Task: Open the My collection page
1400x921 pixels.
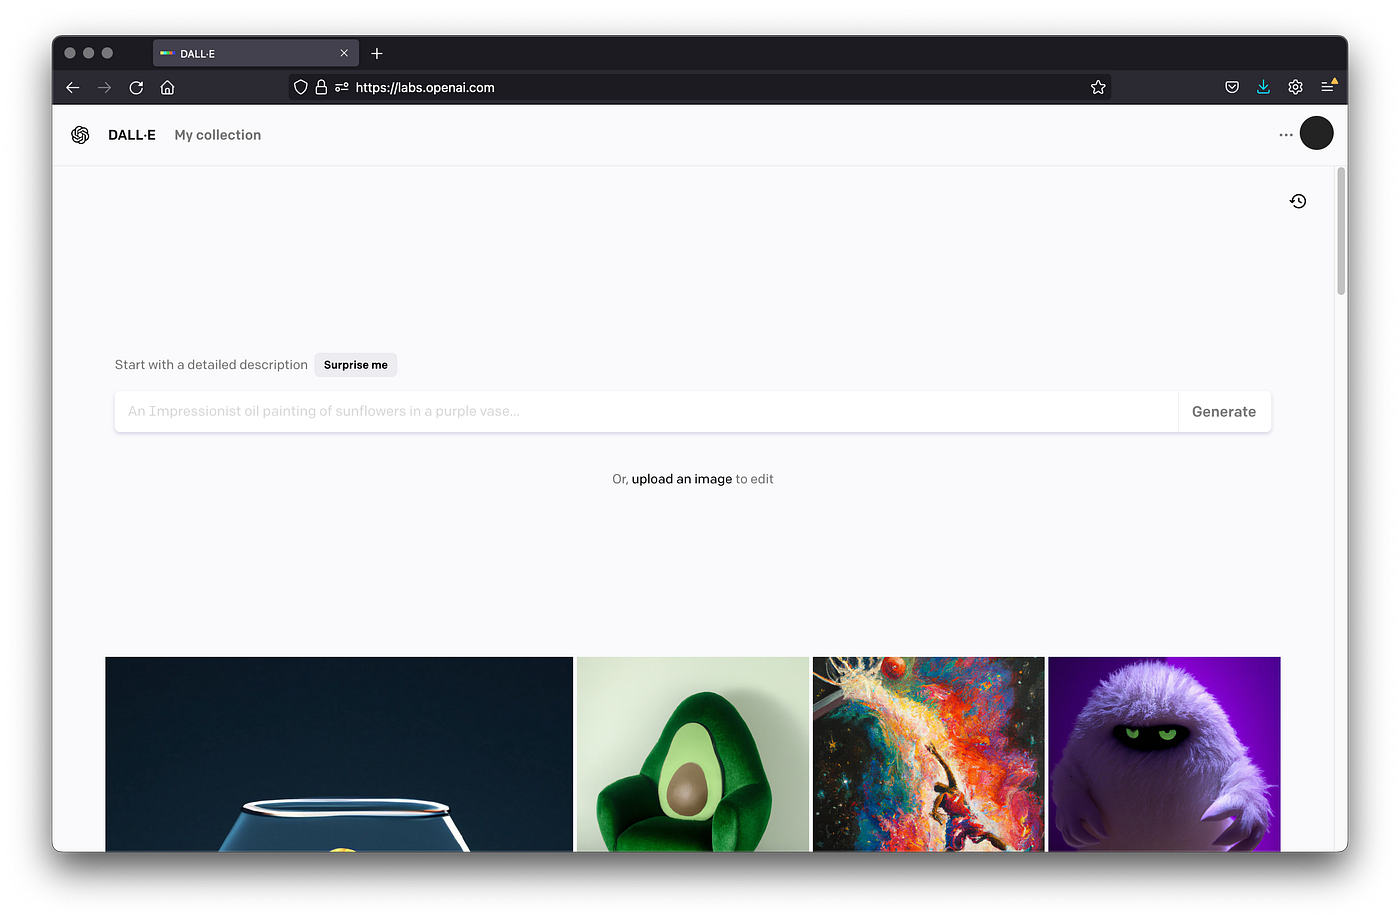Action: tap(217, 135)
